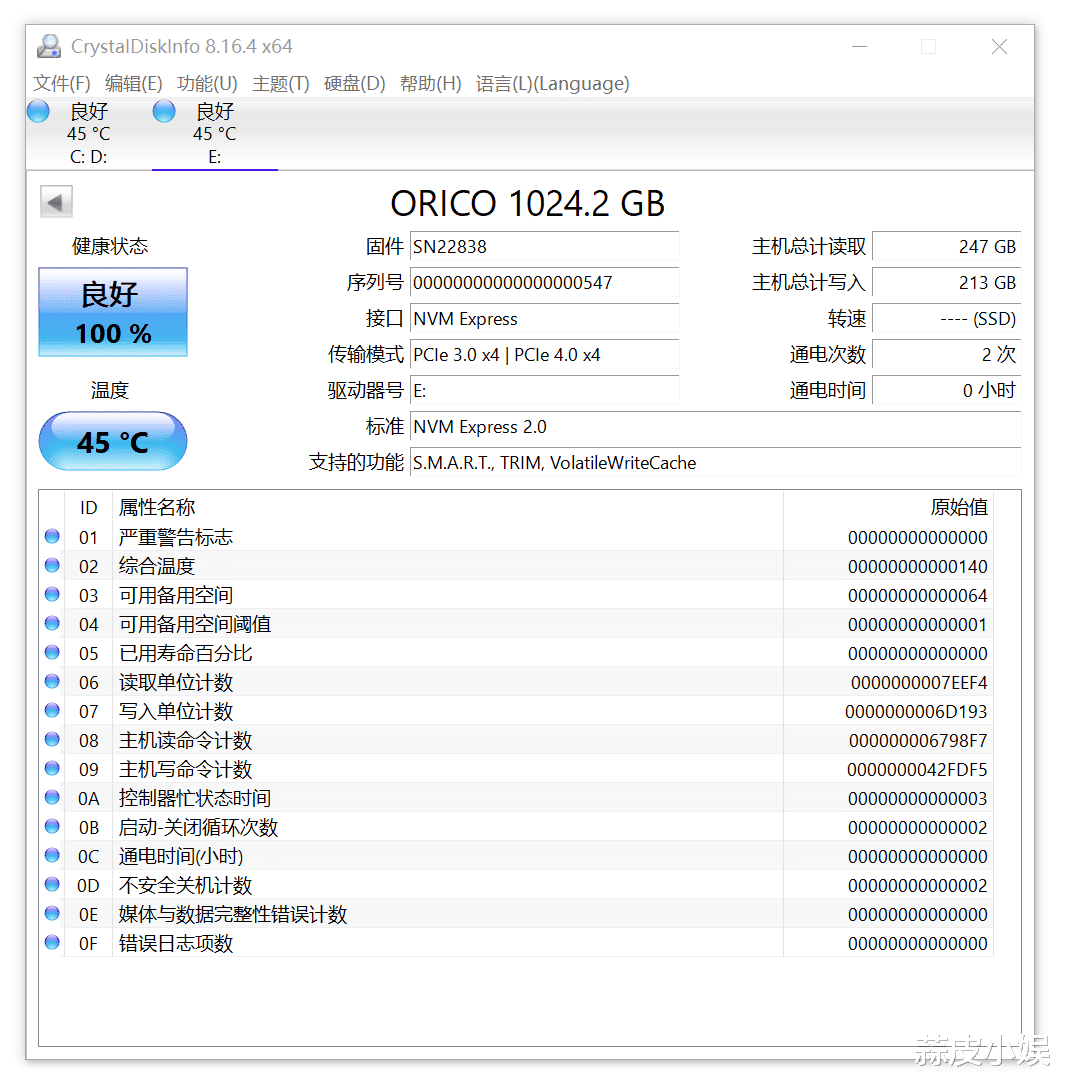
Task: Click the 45 °C temperature button
Action: [x=113, y=441]
